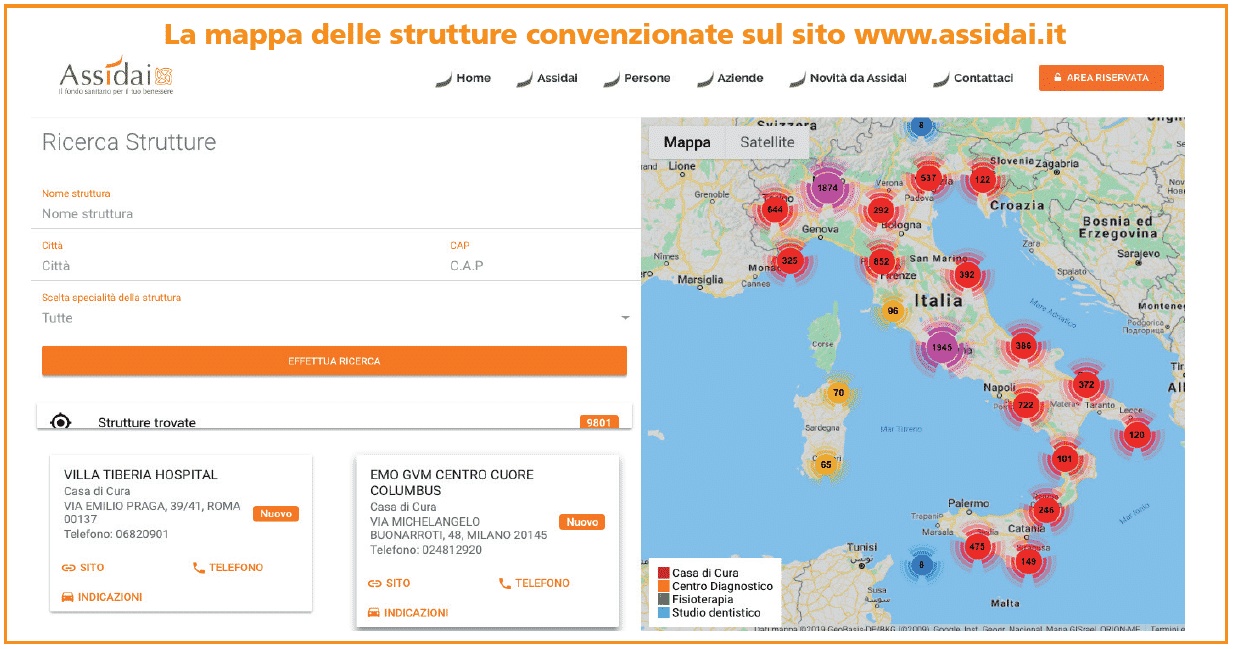Click the 372 map cluster near Taranto
The height and width of the screenshot is (649, 1234).
(1087, 384)
